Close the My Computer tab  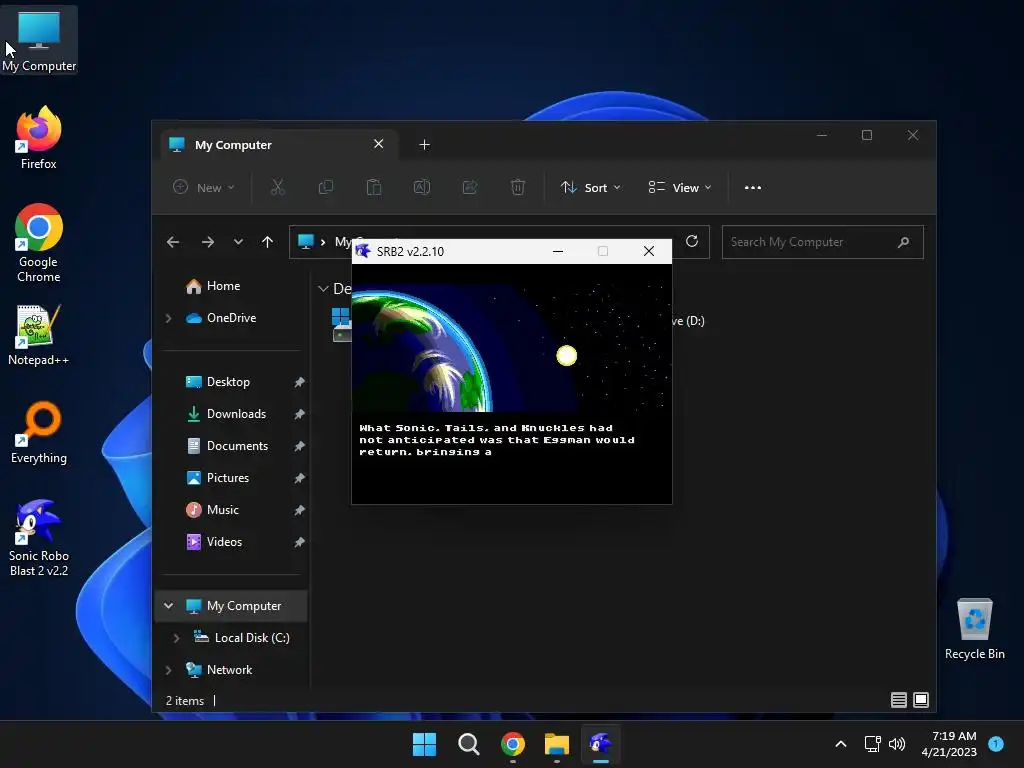tap(378, 144)
